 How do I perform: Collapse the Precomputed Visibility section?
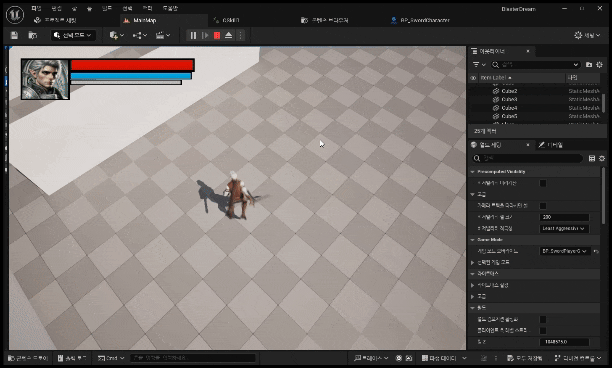(472, 172)
